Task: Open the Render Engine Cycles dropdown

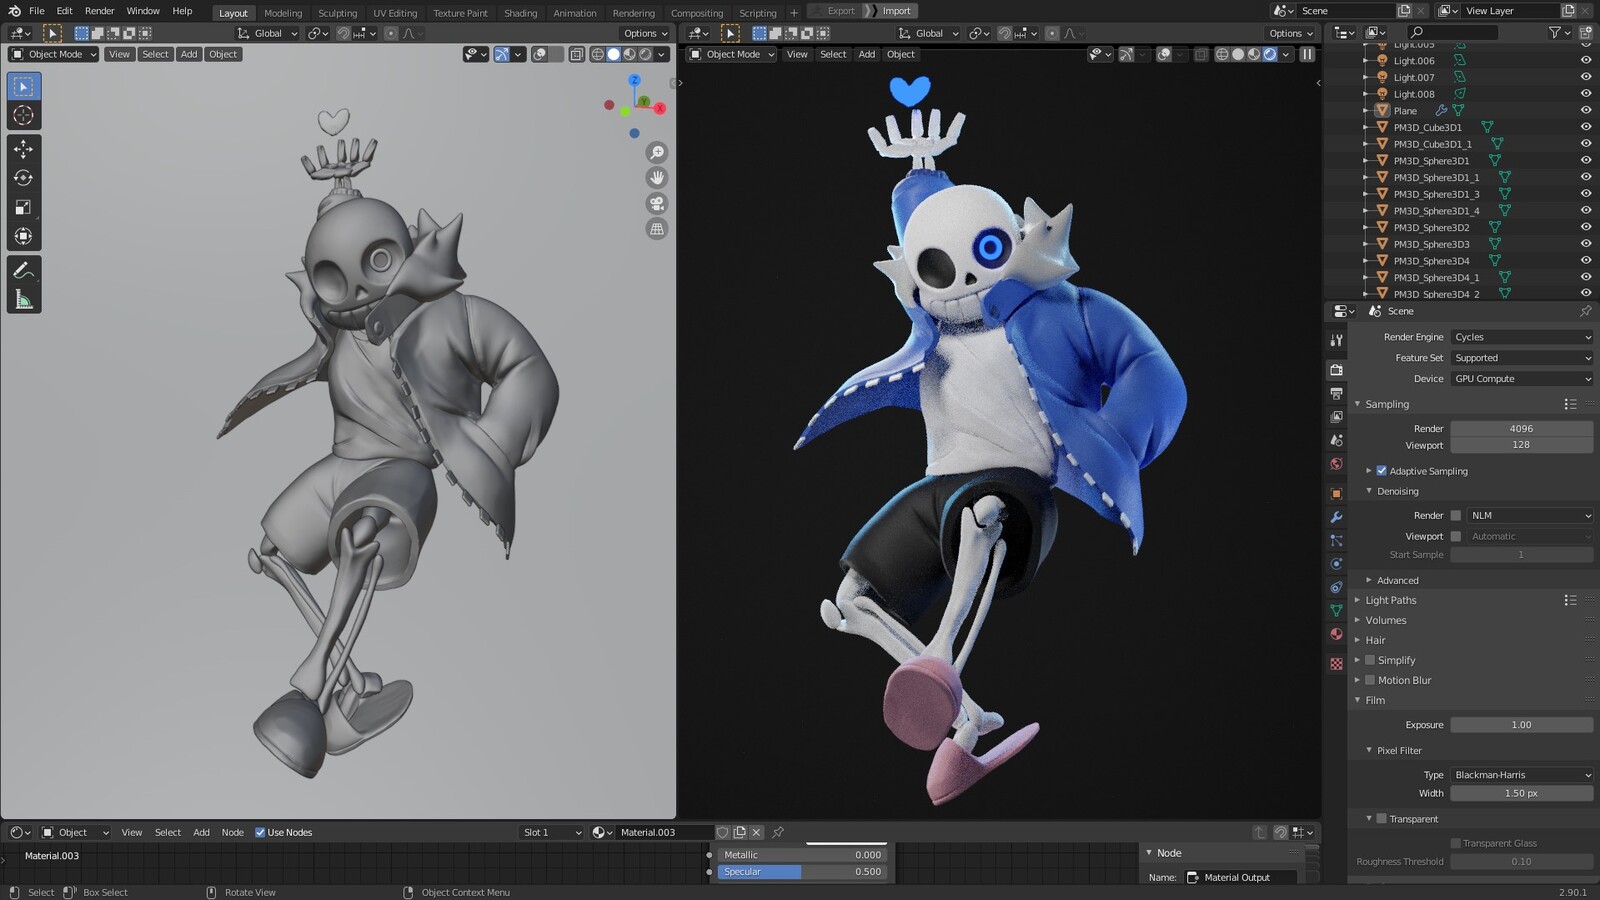Action: click(1522, 337)
